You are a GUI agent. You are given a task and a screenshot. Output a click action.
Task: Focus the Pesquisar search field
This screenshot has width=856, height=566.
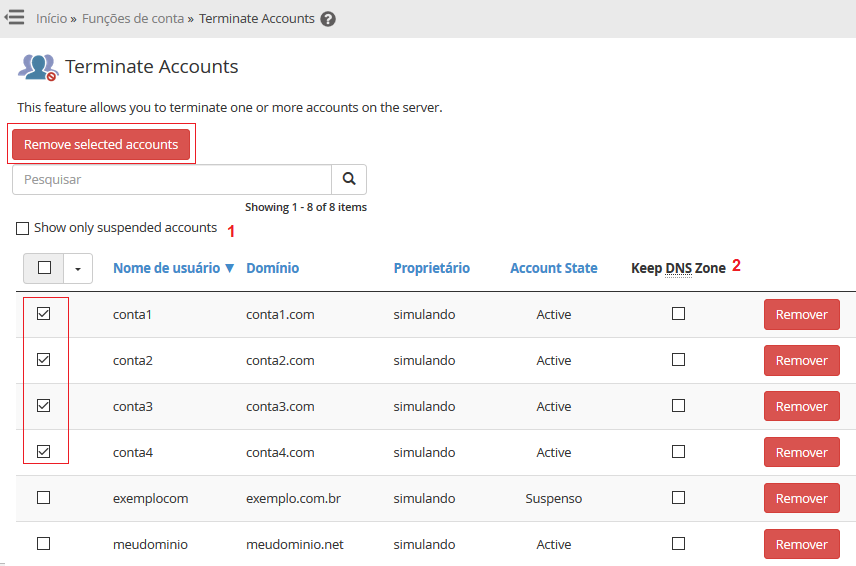click(172, 179)
